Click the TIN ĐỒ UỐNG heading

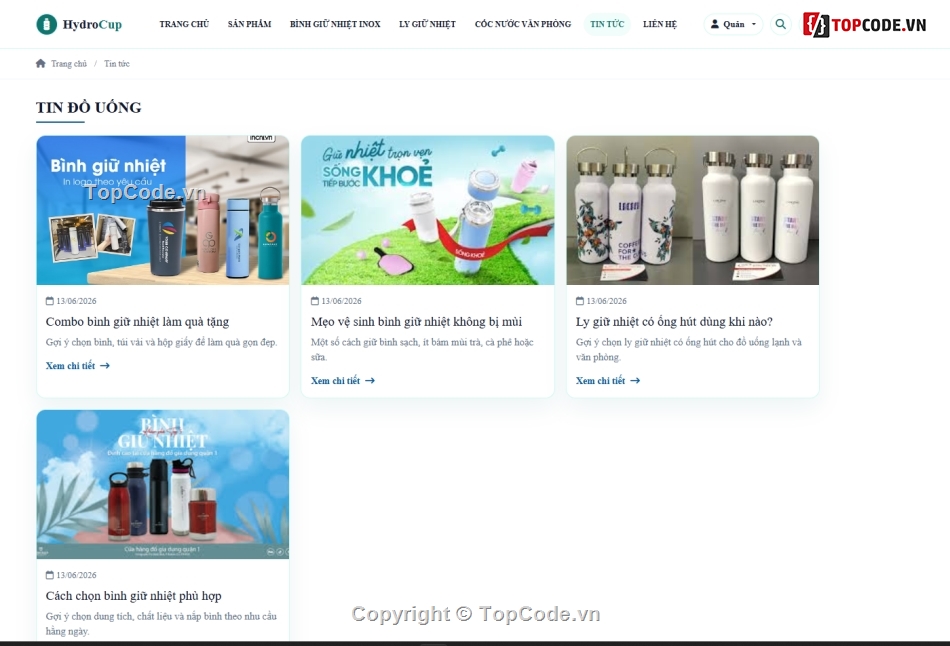click(x=88, y=107)
